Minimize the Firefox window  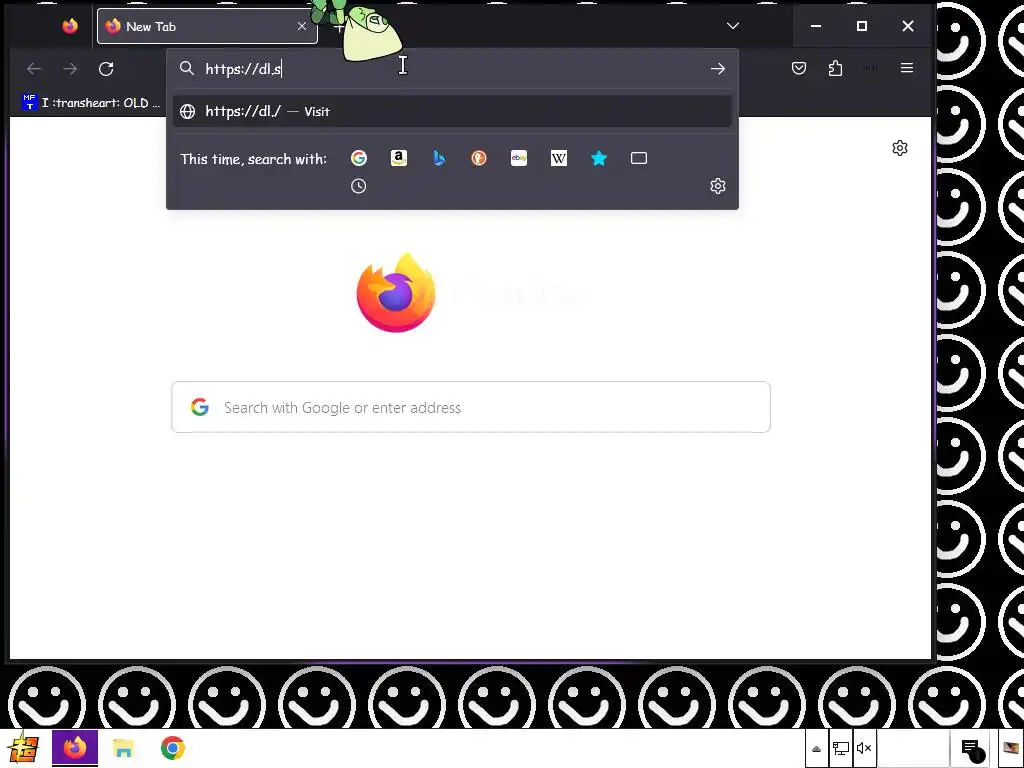(816, 26)
